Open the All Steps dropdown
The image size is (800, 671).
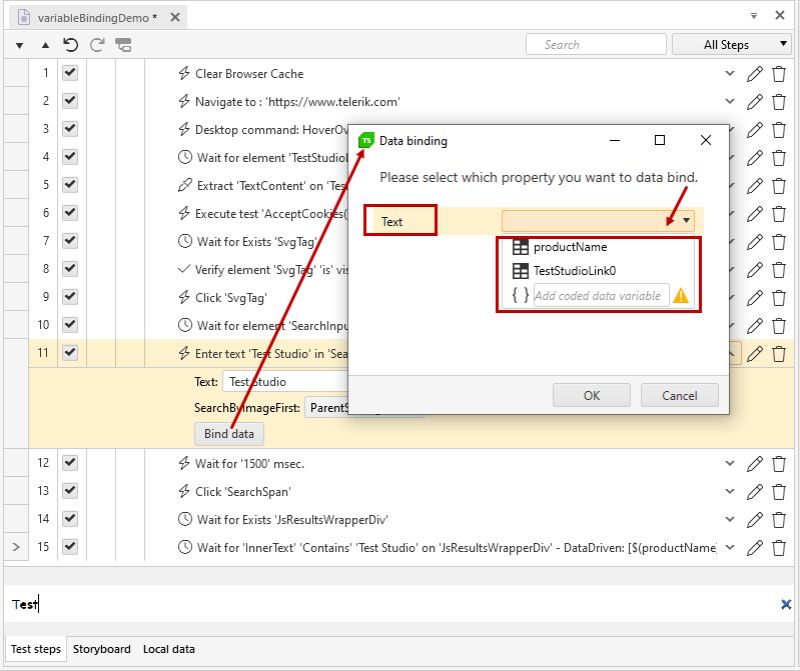click(x=731, y=44)
